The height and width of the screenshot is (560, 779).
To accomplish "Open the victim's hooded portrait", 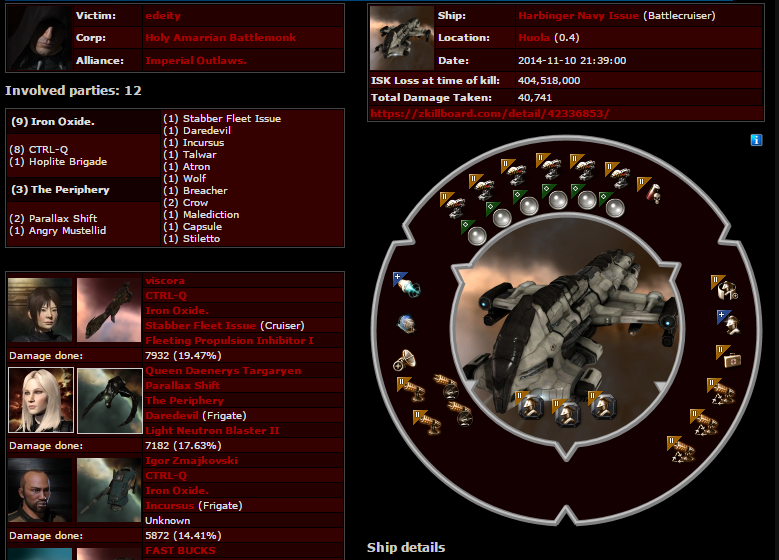I will coord(39,38).
